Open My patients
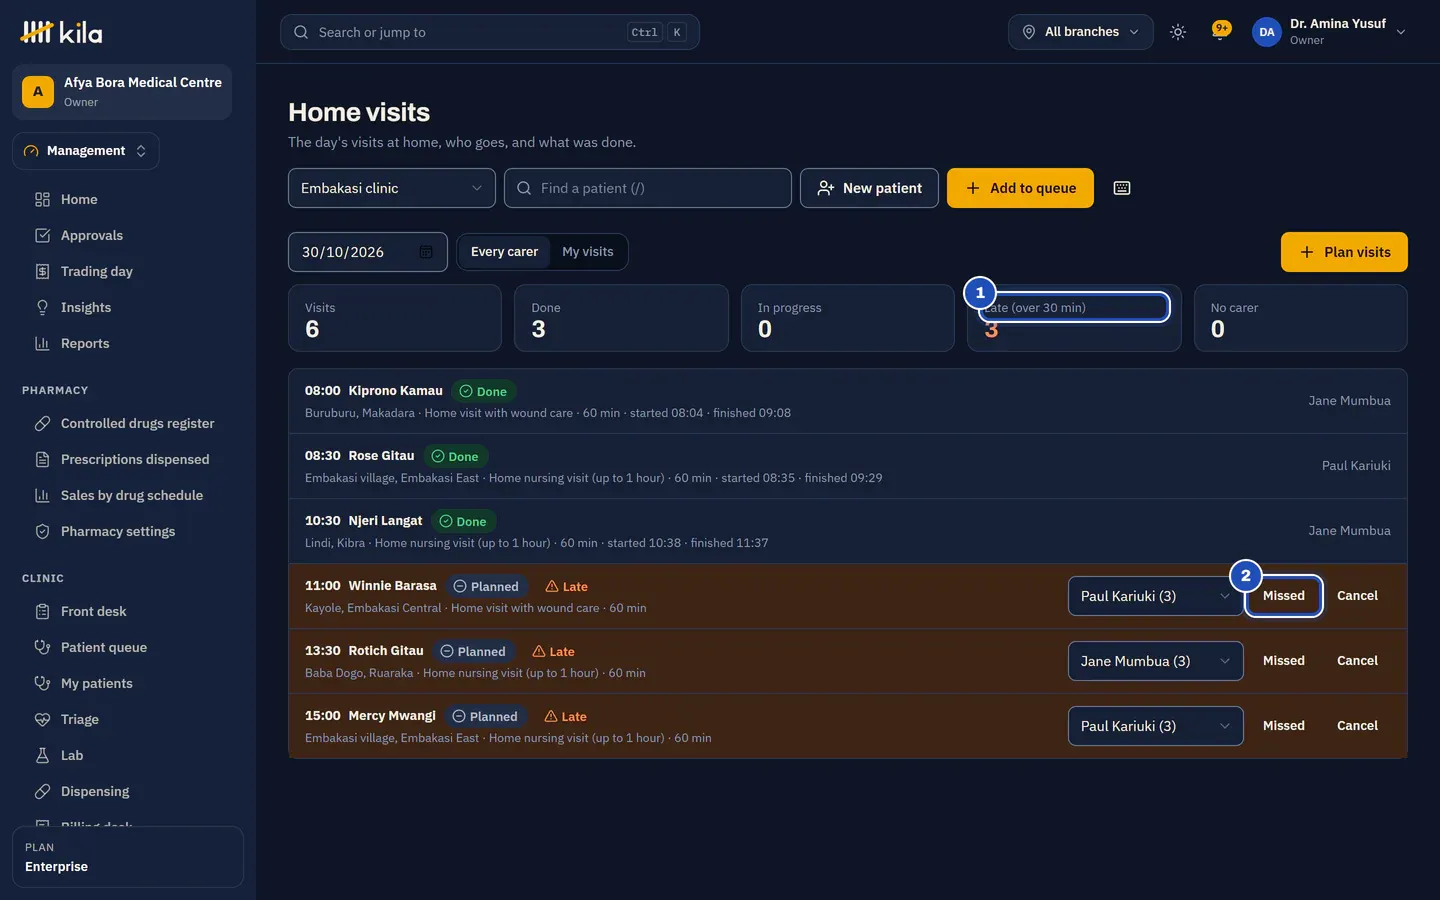Image resolution: width=1440 pixels, height=900 pixels. 128,683
